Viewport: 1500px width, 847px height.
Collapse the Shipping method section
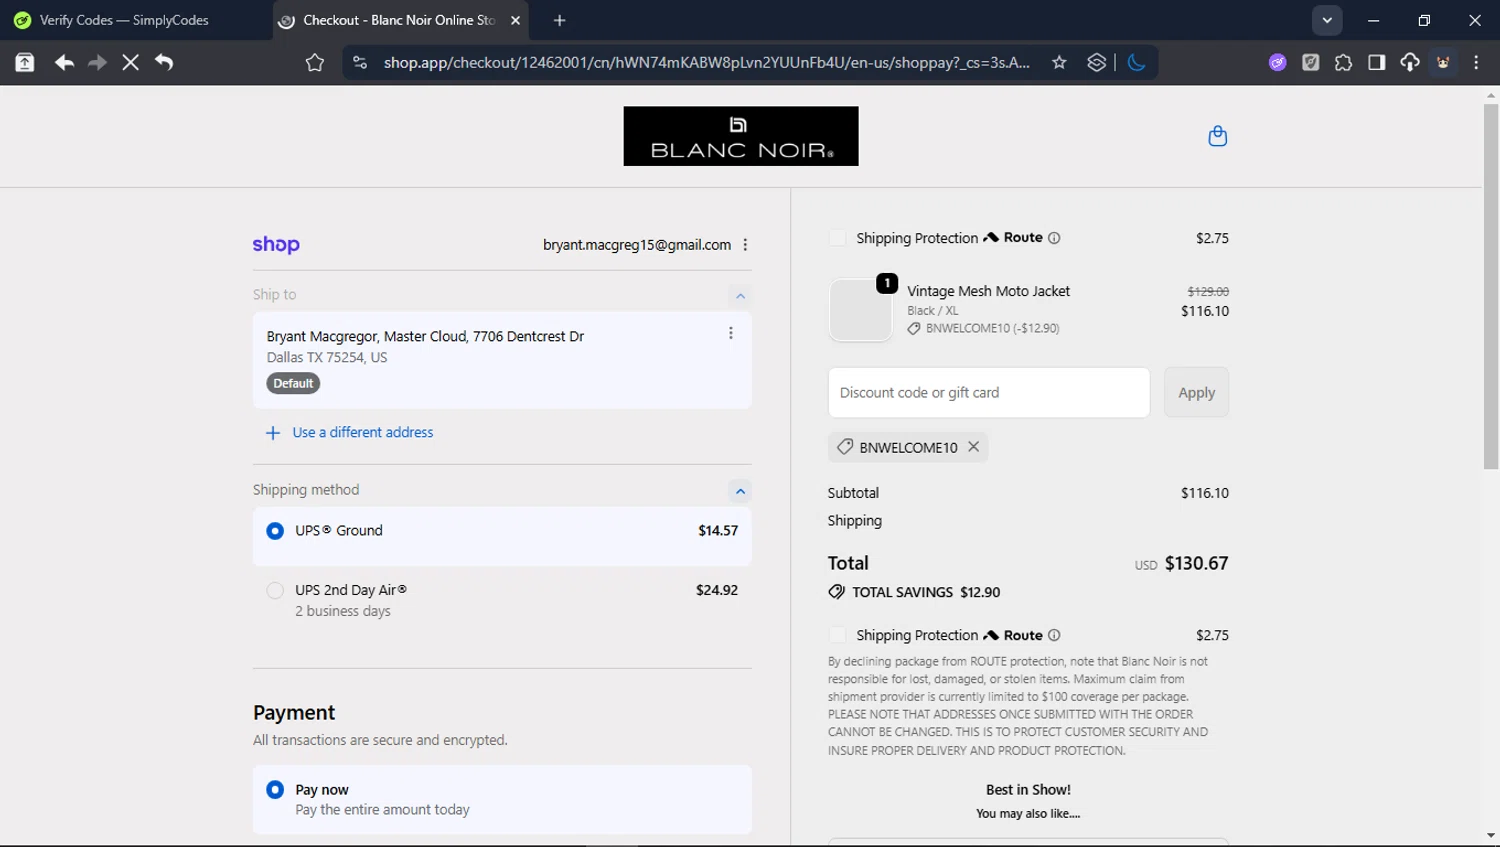pos(740,490)
